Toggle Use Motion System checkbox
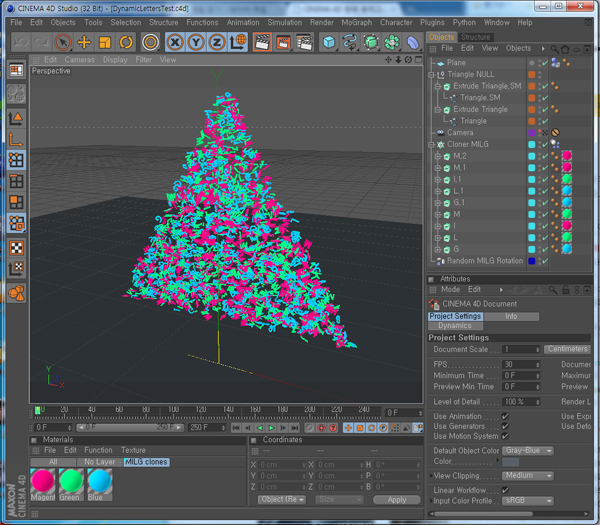This screenshot has height=525, width=600. tap(505, 436)
